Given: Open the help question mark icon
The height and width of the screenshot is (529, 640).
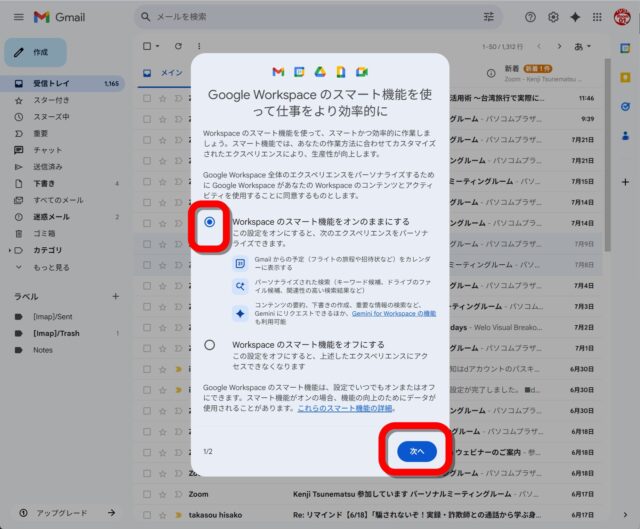Looking at the screenshot, I should click(x=530, y=17).
